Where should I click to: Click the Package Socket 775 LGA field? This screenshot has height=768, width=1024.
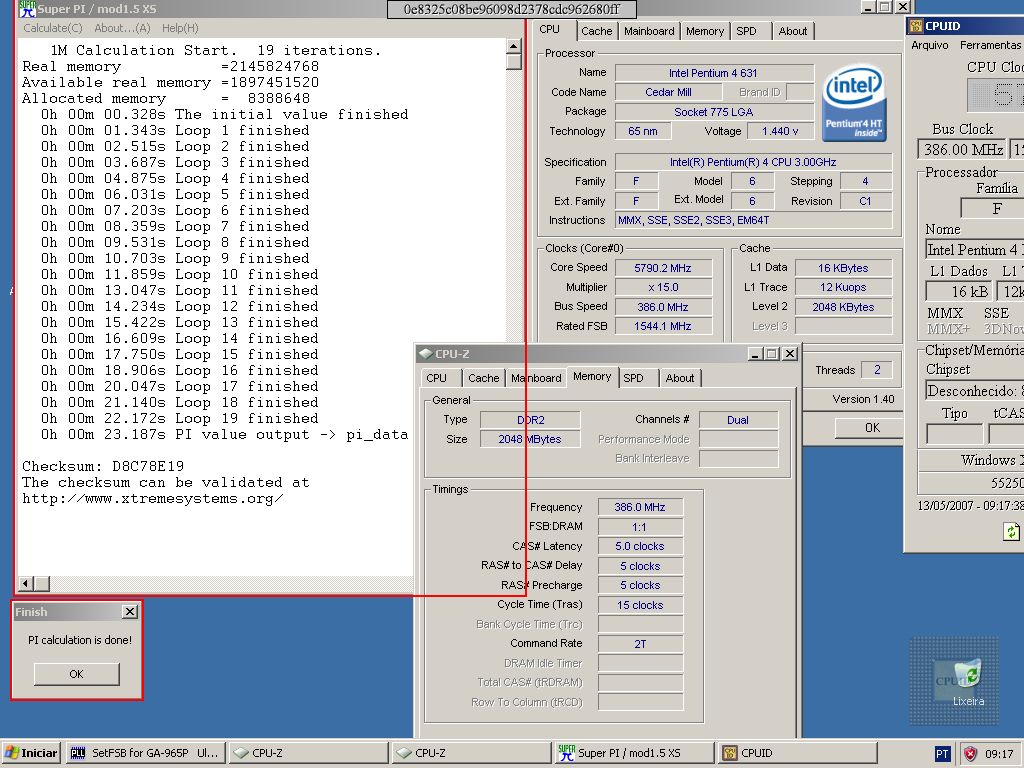(714, 112)
